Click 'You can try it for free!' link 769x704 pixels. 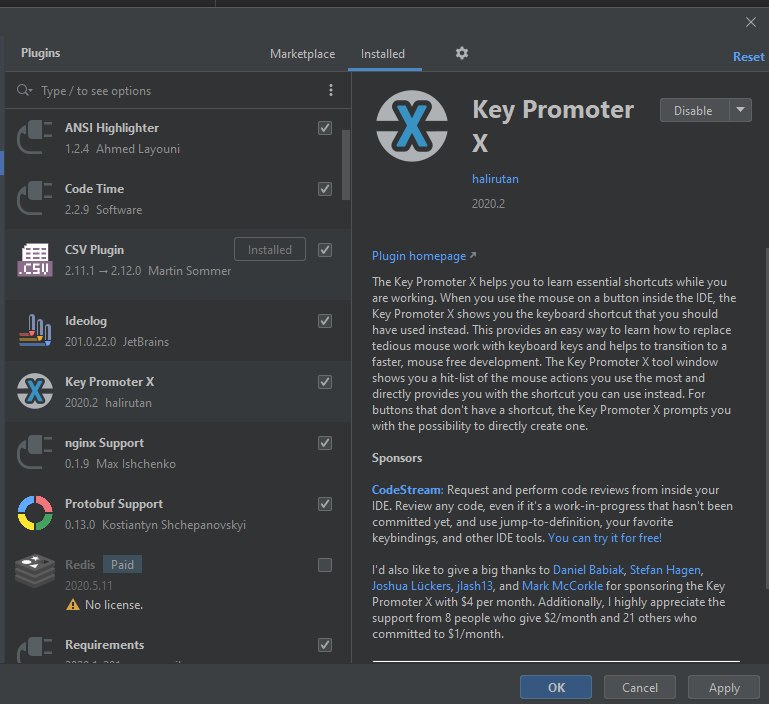605,538
